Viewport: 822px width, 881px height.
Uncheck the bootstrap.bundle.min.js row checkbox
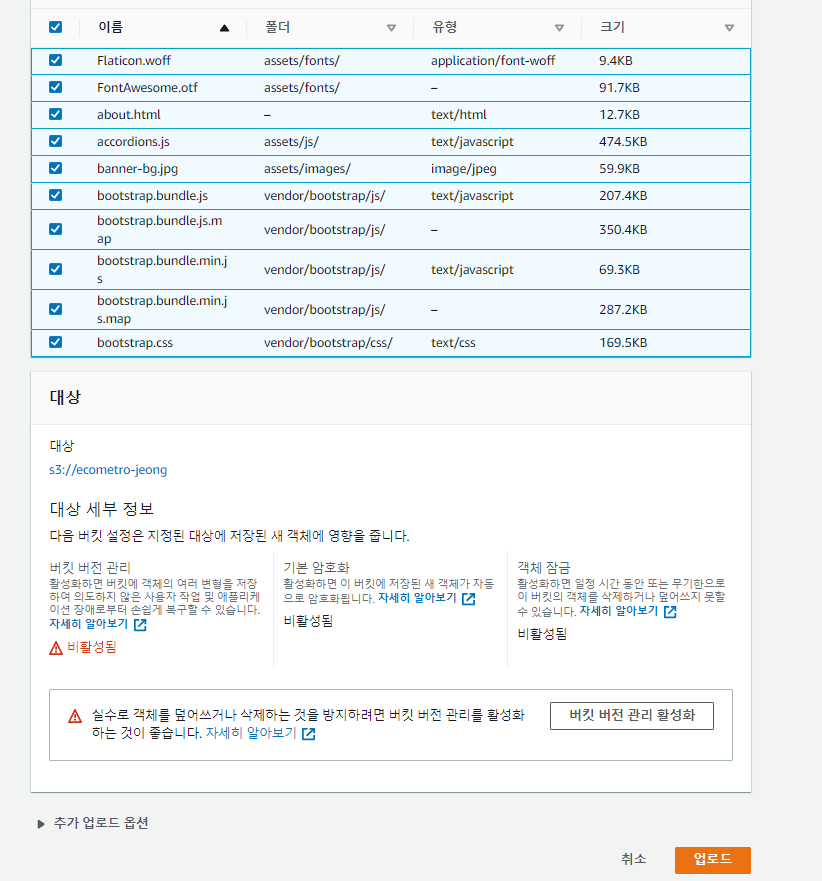tap(55, 269)
